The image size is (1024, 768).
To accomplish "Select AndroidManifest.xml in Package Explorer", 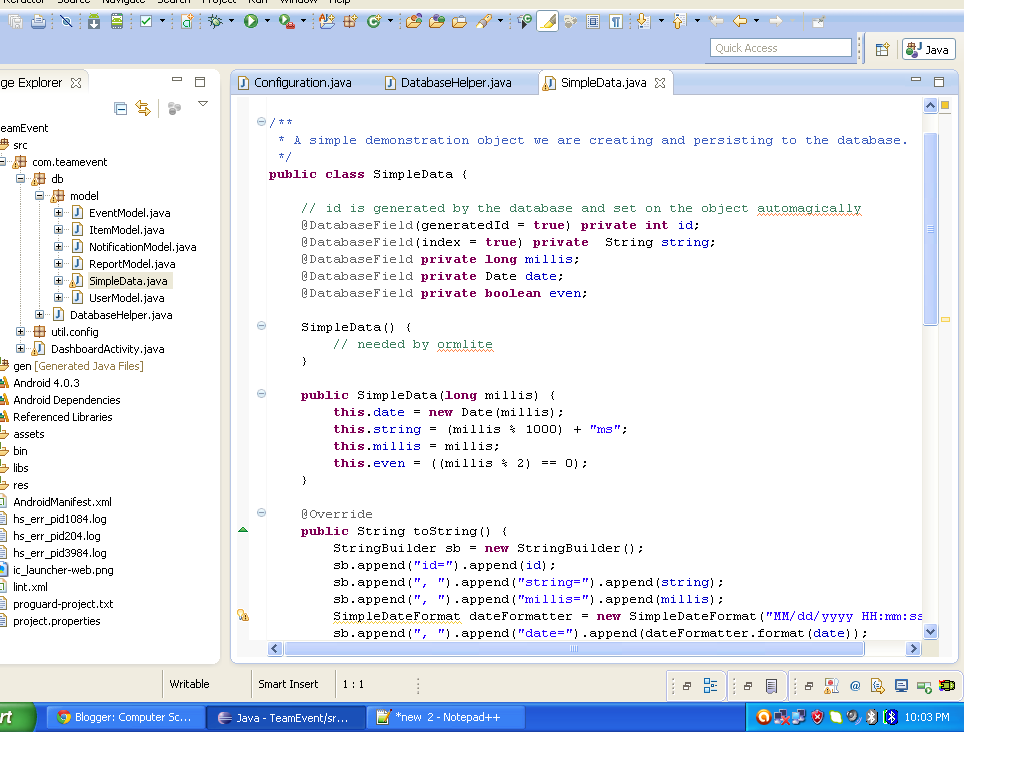I will (62, 502).
